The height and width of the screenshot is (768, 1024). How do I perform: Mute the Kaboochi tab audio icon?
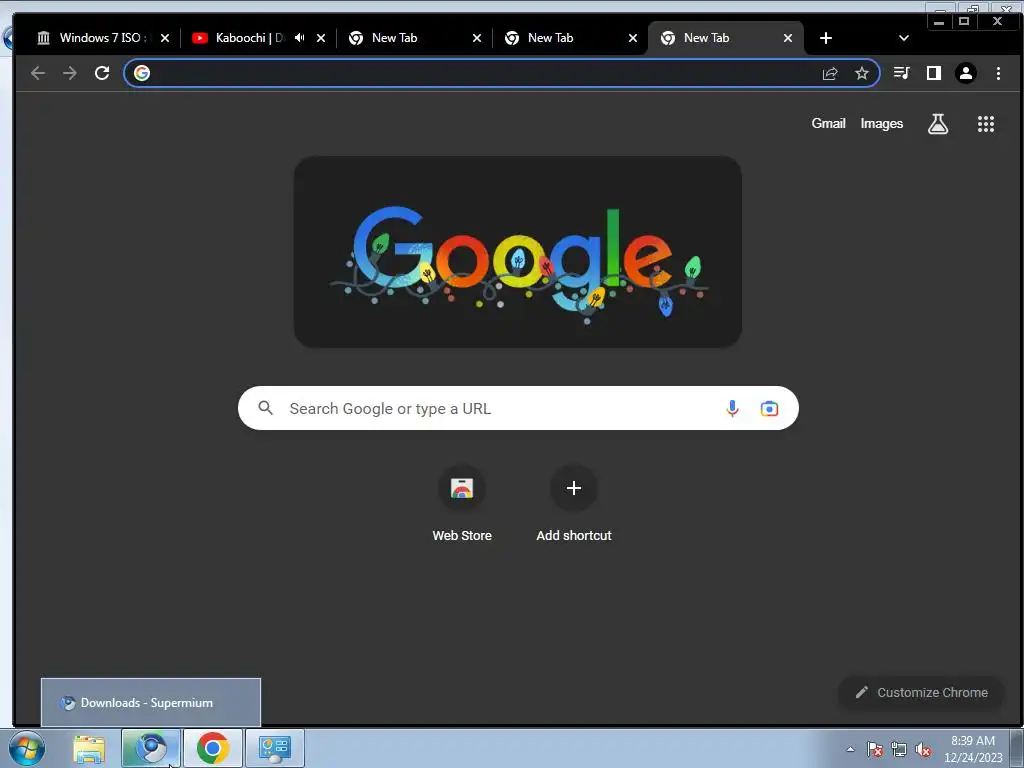pos(300,38)
